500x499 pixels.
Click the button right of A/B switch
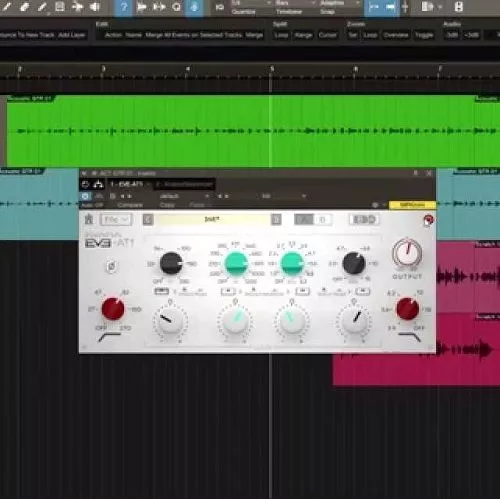pyautogui.click(x=364, y=220)
